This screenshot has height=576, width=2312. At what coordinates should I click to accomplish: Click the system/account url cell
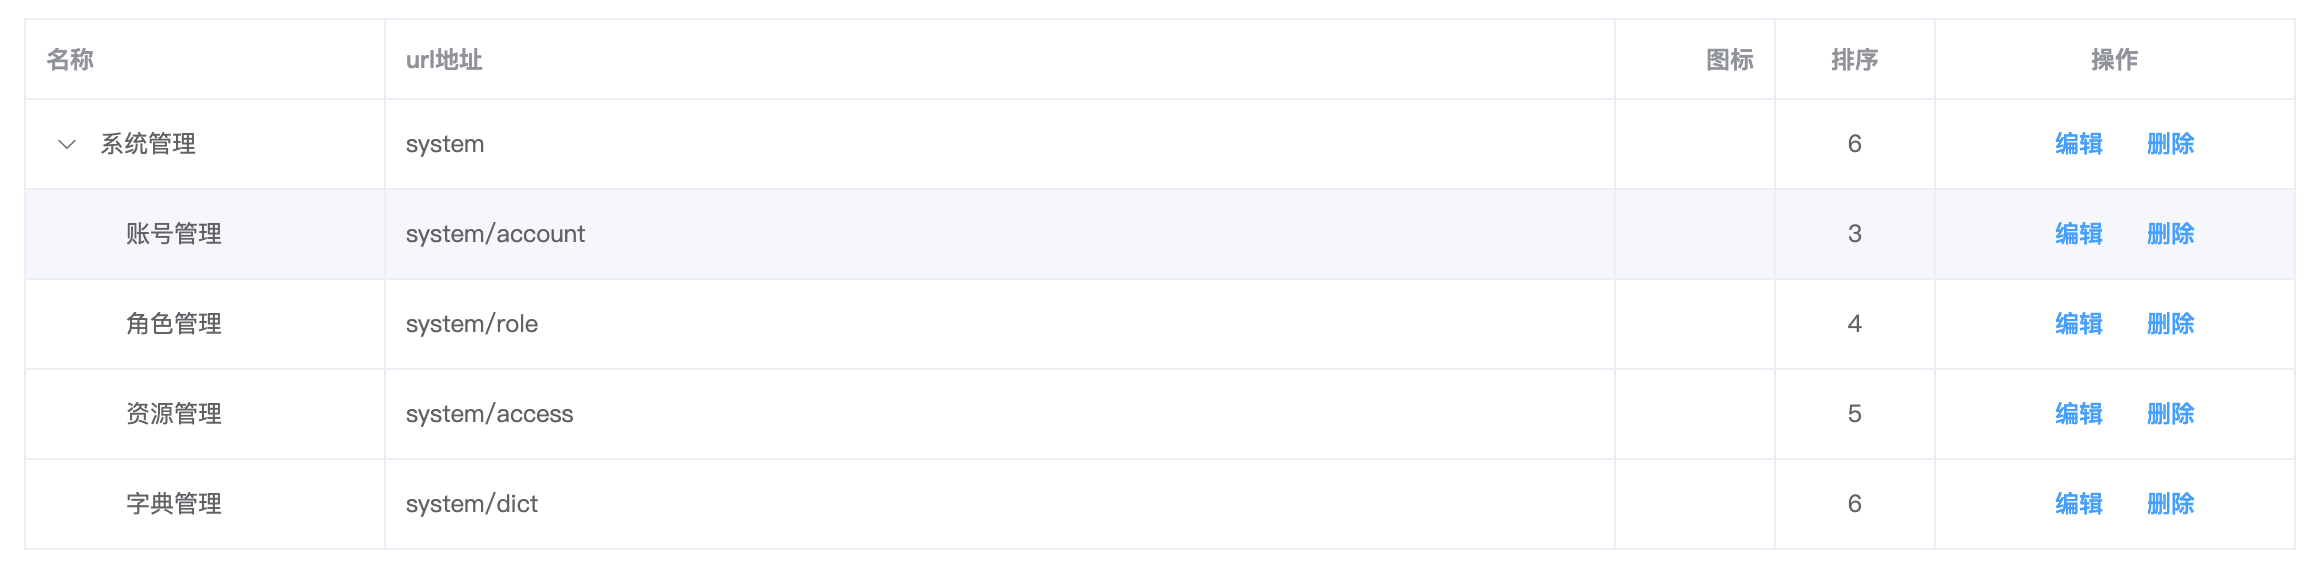[1000, 234]
